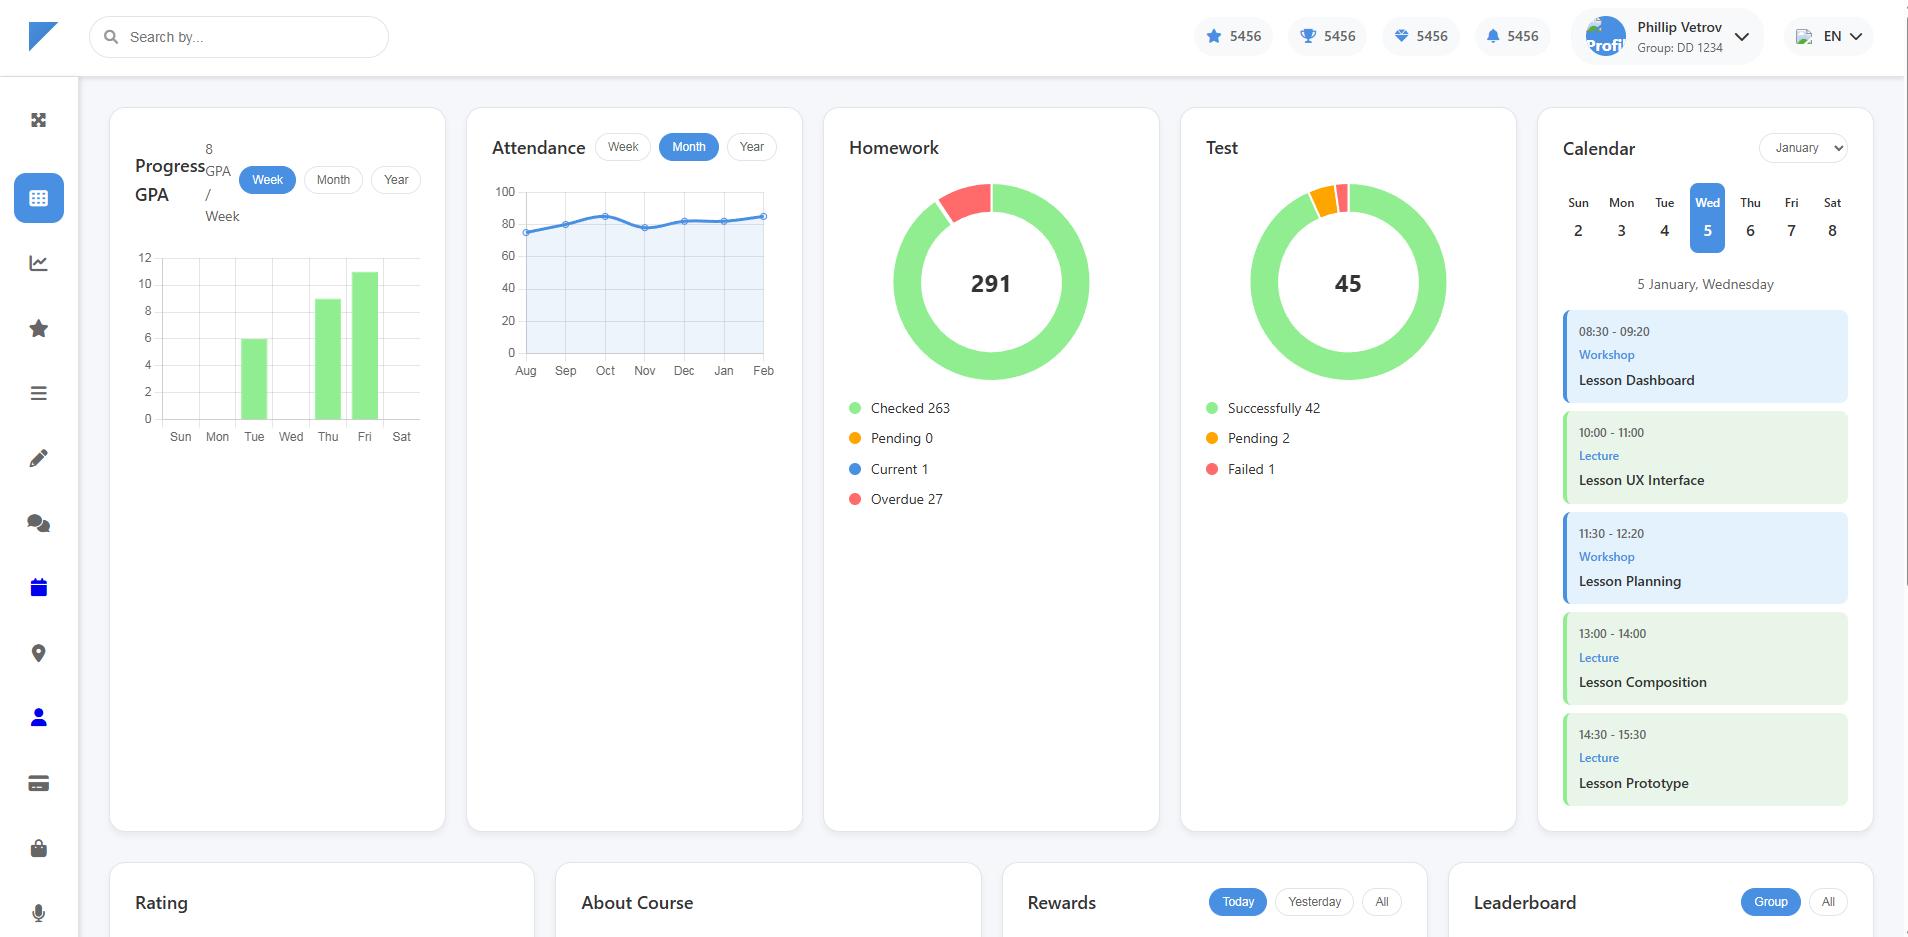Open the shopping bag sidebar icon
1908x937 pixels.
(39, 848)
